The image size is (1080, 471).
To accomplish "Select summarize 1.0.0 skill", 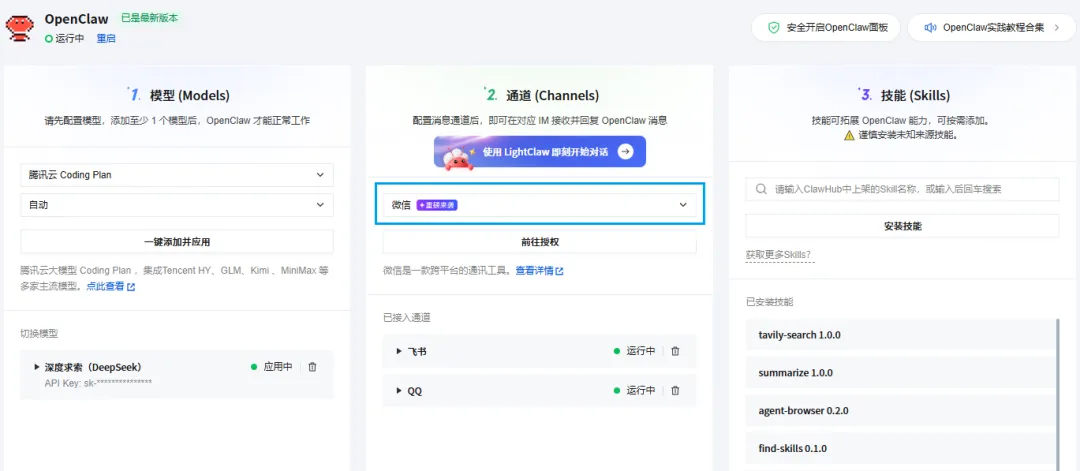I will pos(900,373).
